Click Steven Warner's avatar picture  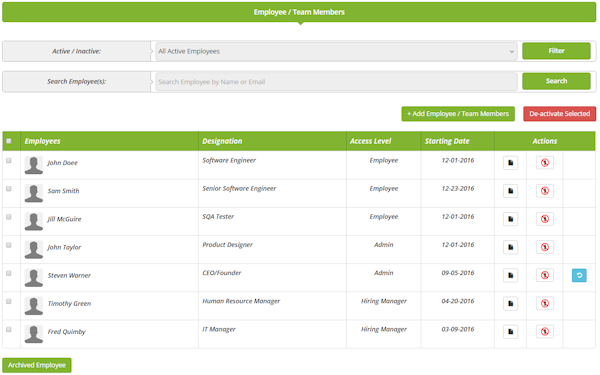point(34,278)
